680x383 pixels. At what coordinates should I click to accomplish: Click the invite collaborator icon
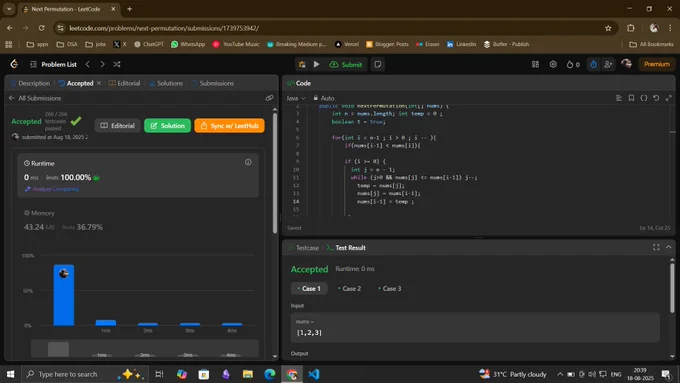click(x=608, y=64)
